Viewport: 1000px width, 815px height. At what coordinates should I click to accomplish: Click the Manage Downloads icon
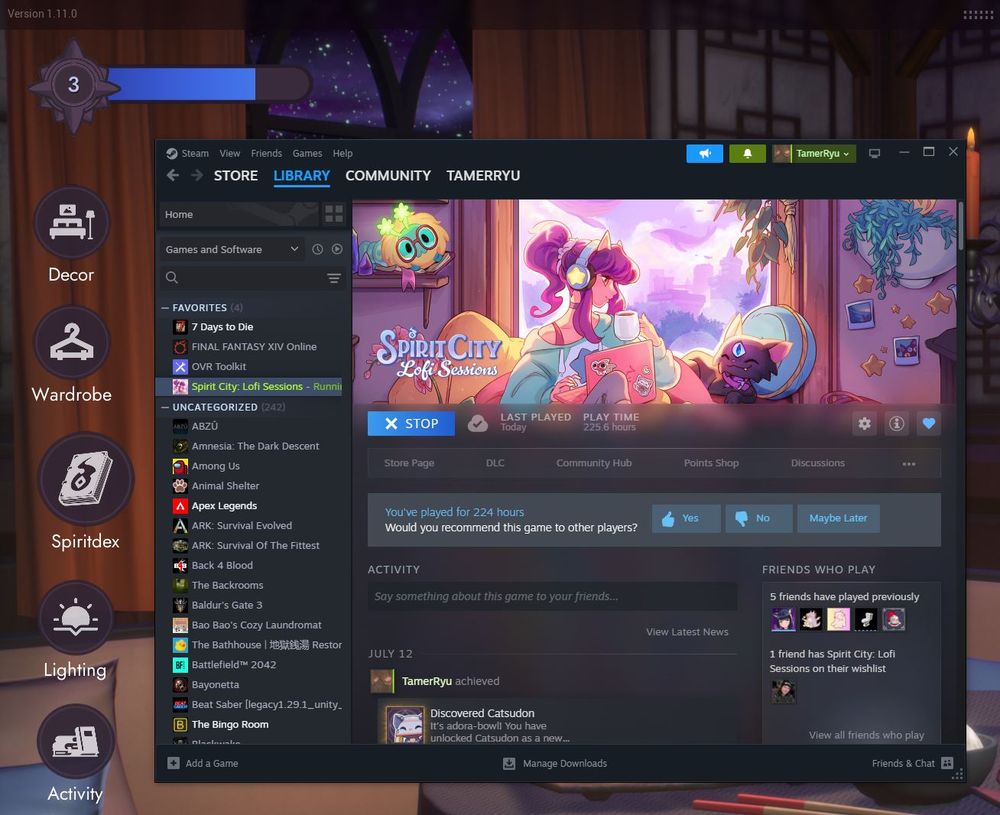(x=509, y=763)
